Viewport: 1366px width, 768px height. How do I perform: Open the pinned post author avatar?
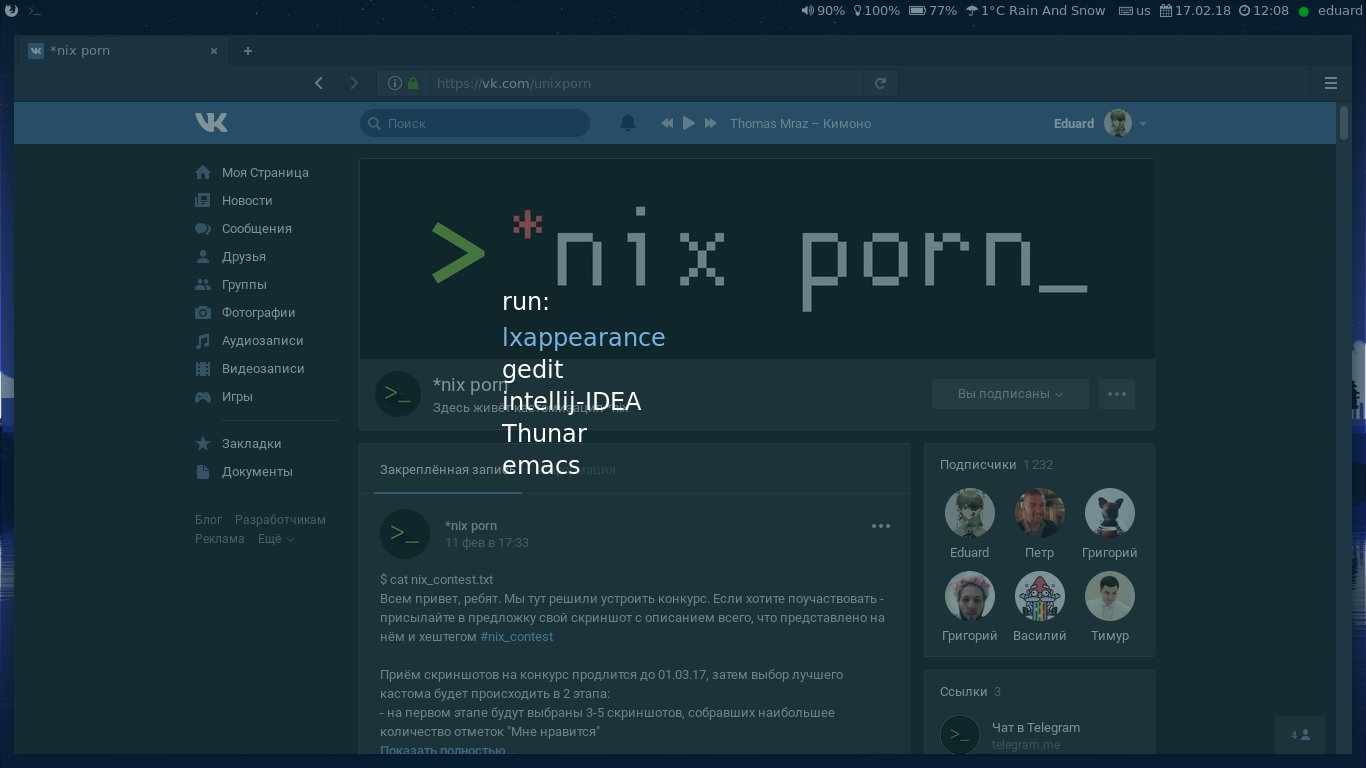click(405, 533)
